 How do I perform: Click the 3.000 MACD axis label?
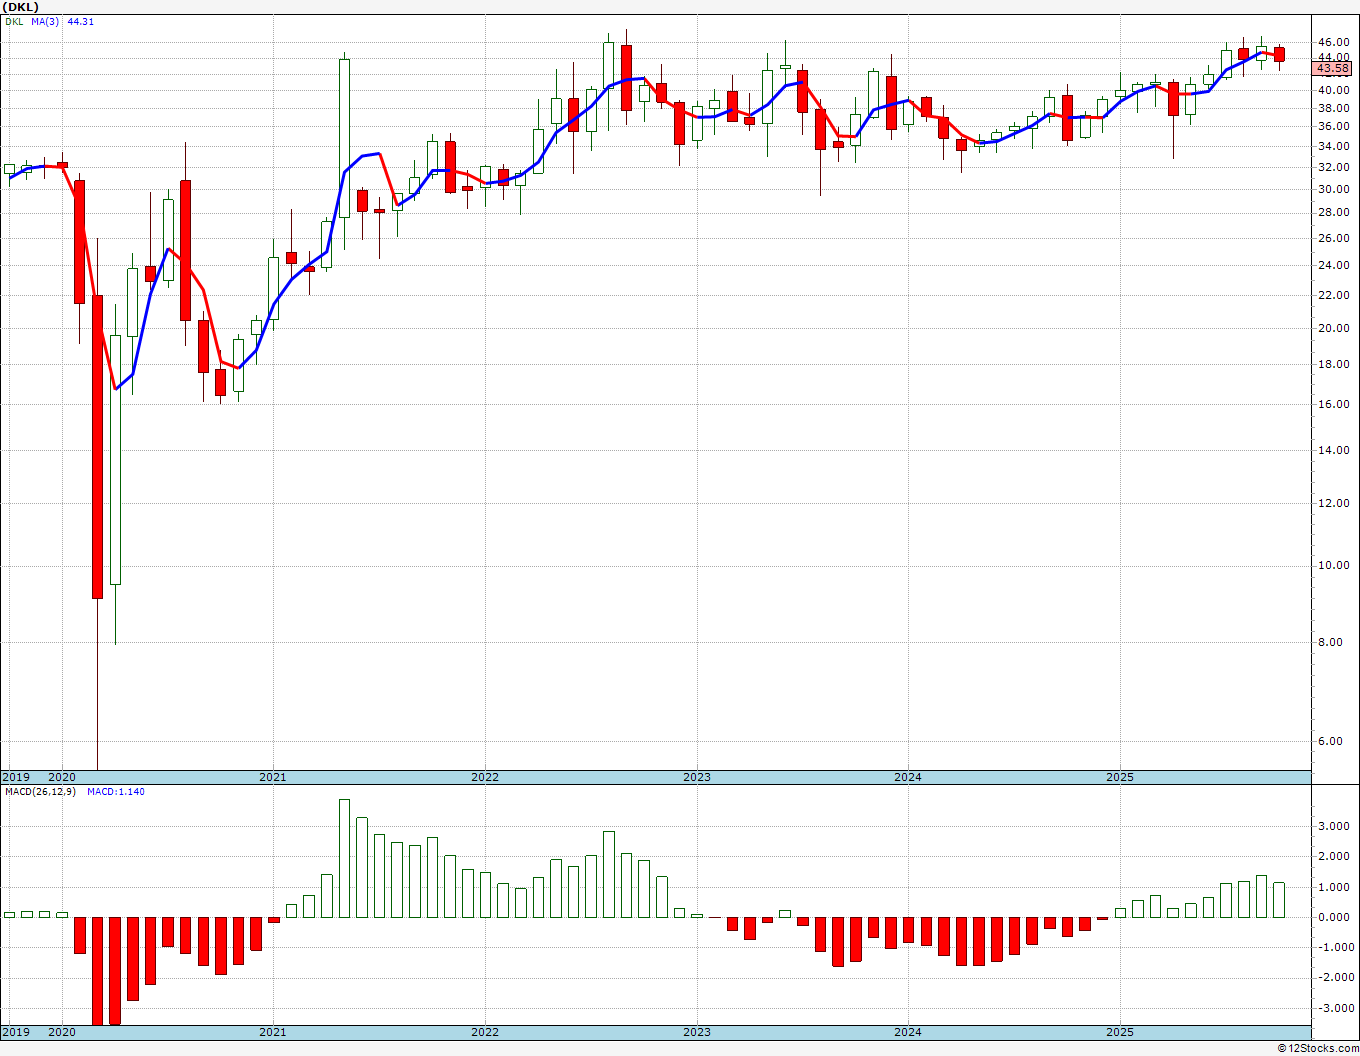(1336, 826)
